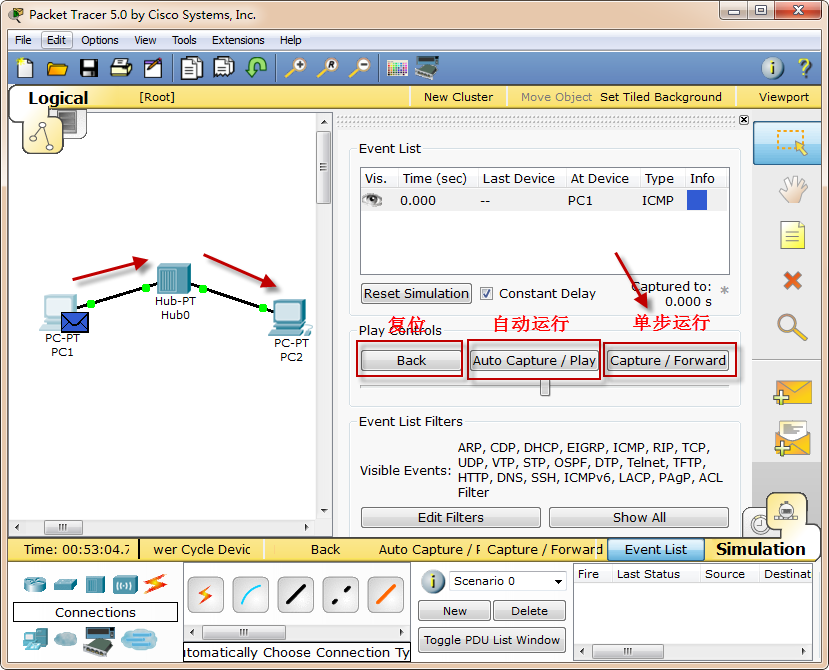Open the Edit menu
This screenshot has width=829, height=670.
[x=56, y=40]
